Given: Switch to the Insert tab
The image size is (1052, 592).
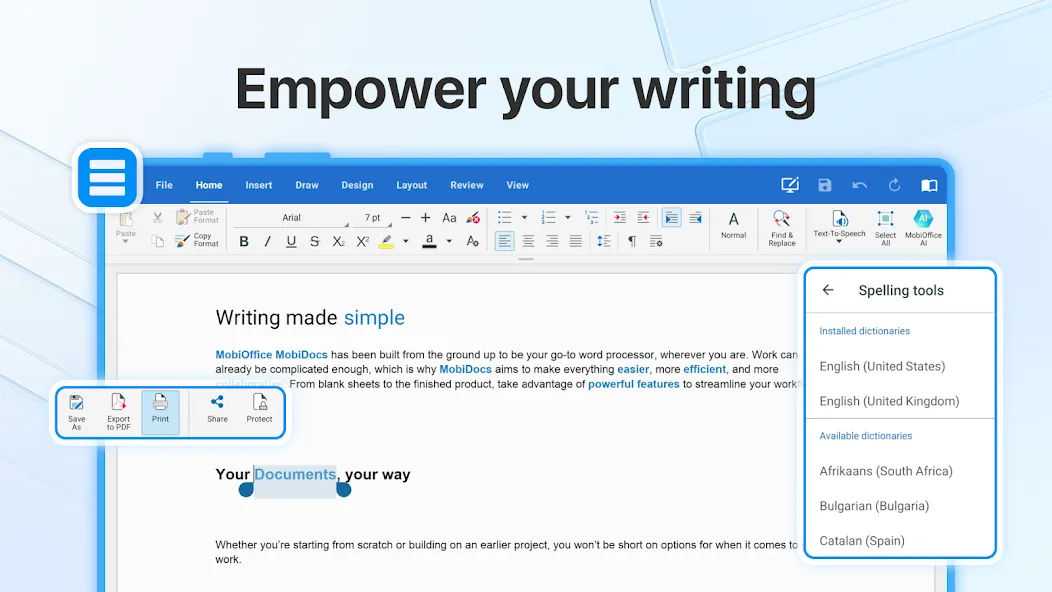Looking at the screenshot, I should 258,185.
